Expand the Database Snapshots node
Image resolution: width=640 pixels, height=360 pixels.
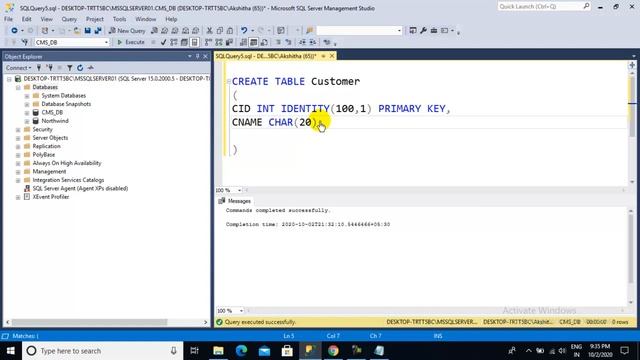pyautogui.click(x=27, y=104)
